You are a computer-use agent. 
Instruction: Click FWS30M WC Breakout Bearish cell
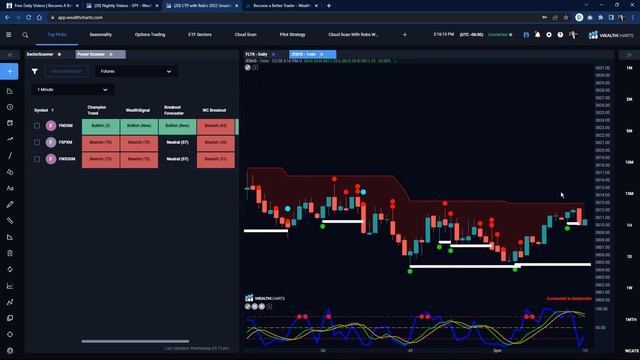[x=216, y=160]
